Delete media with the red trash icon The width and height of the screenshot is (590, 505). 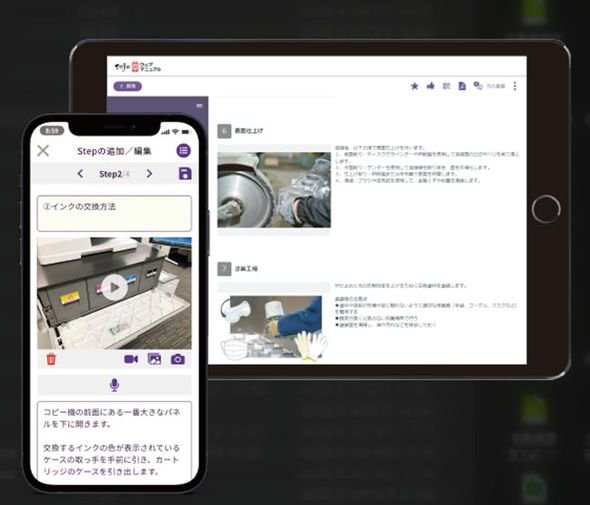click(51, 359)
